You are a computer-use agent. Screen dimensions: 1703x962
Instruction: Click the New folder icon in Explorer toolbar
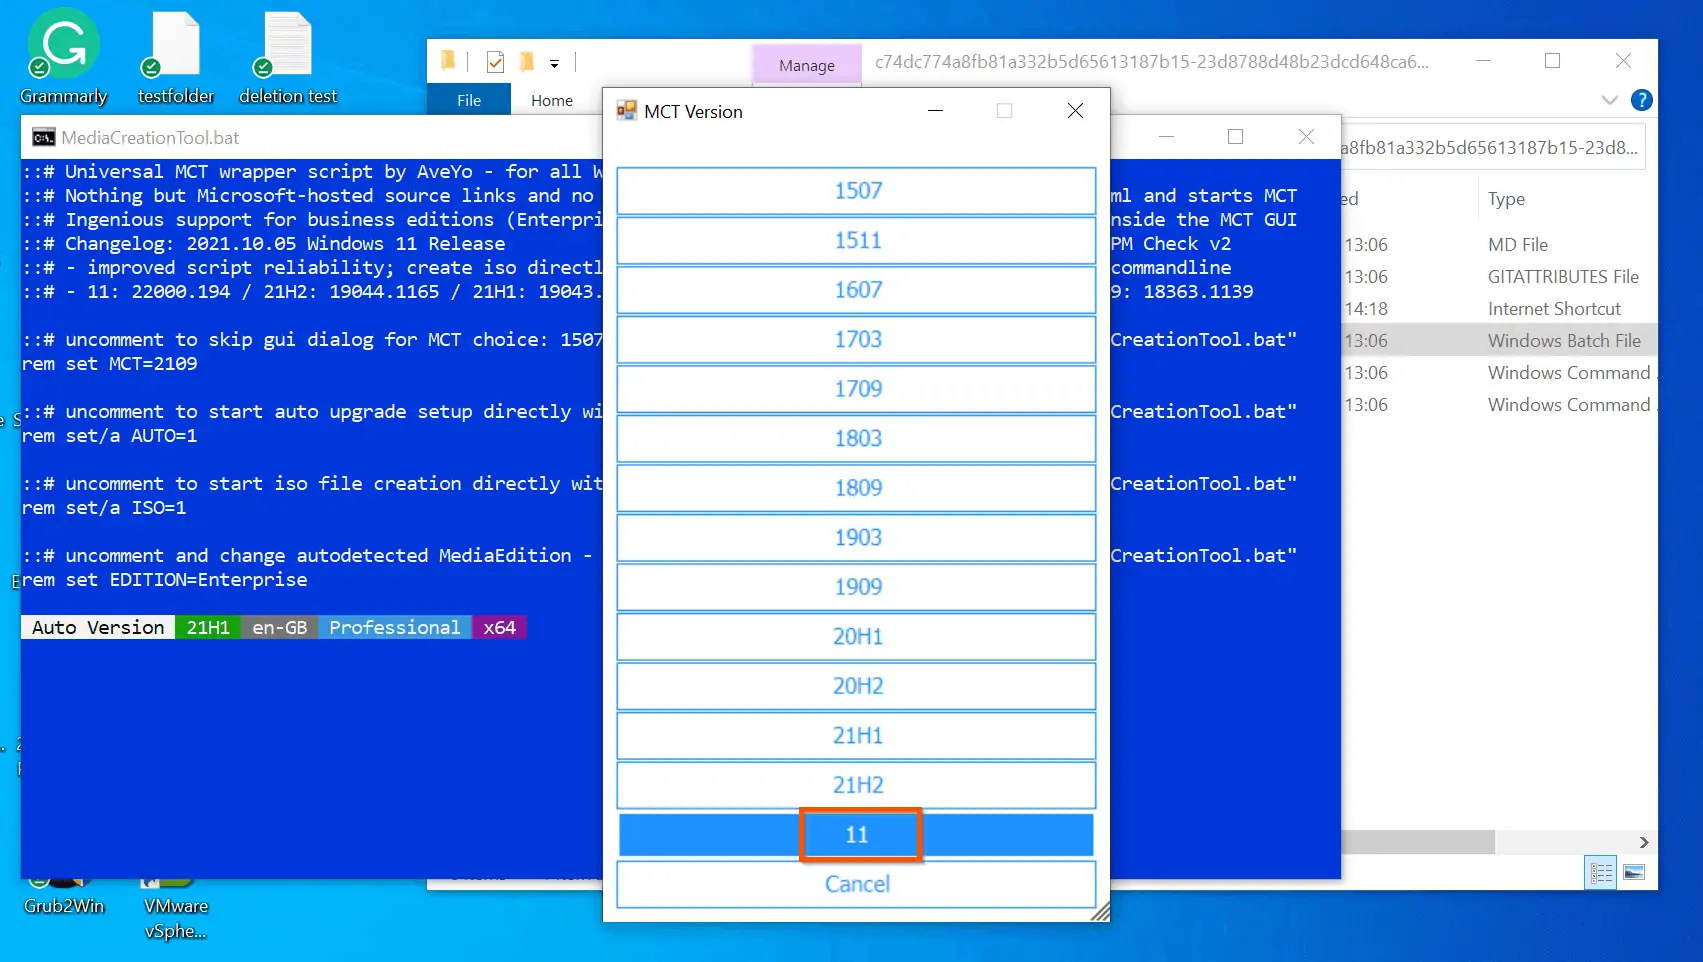point(526,62)
